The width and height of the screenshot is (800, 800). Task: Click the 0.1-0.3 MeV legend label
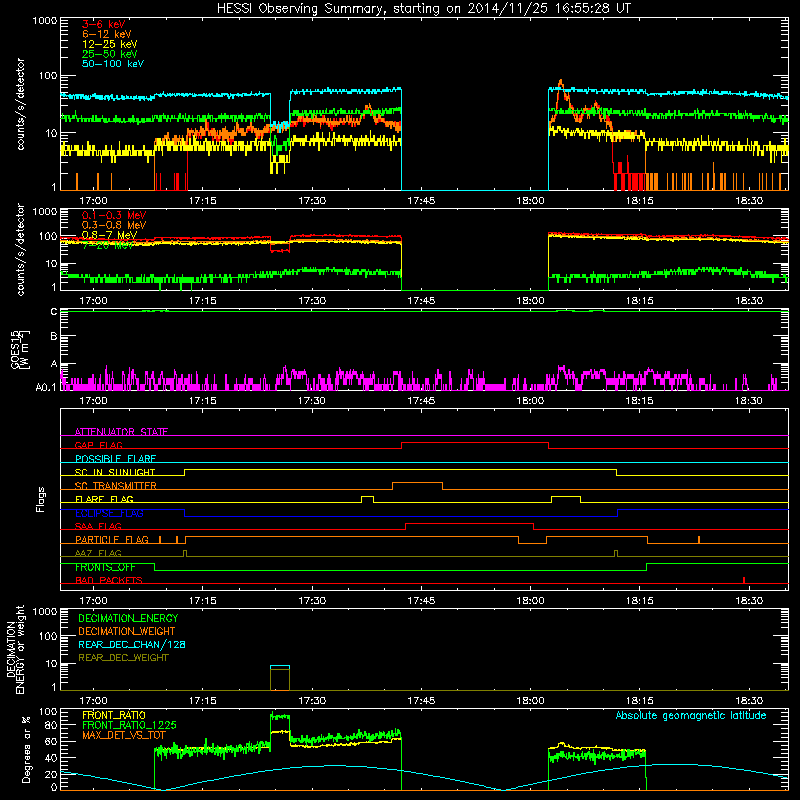coord(114,215)
